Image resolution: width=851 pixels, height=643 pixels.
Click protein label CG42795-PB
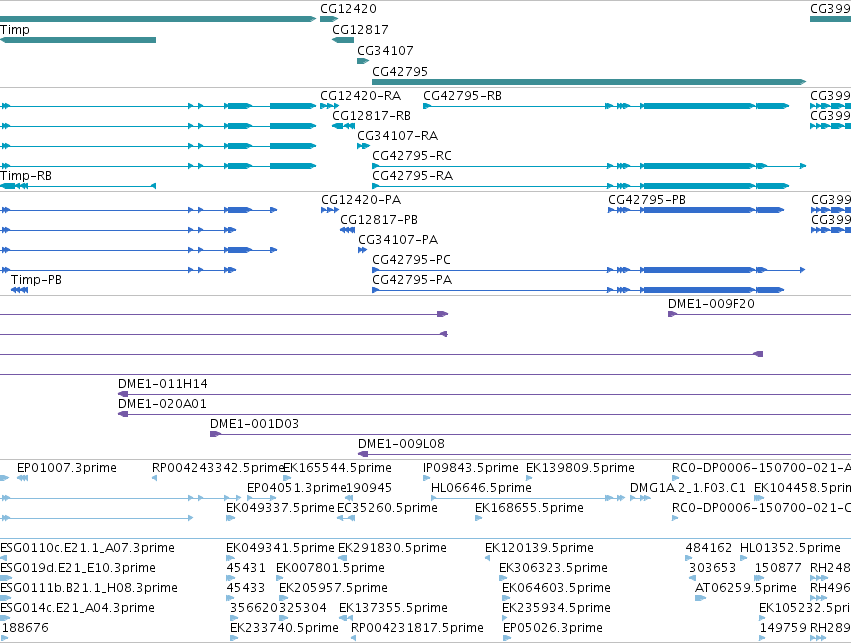tap(647, 200)
